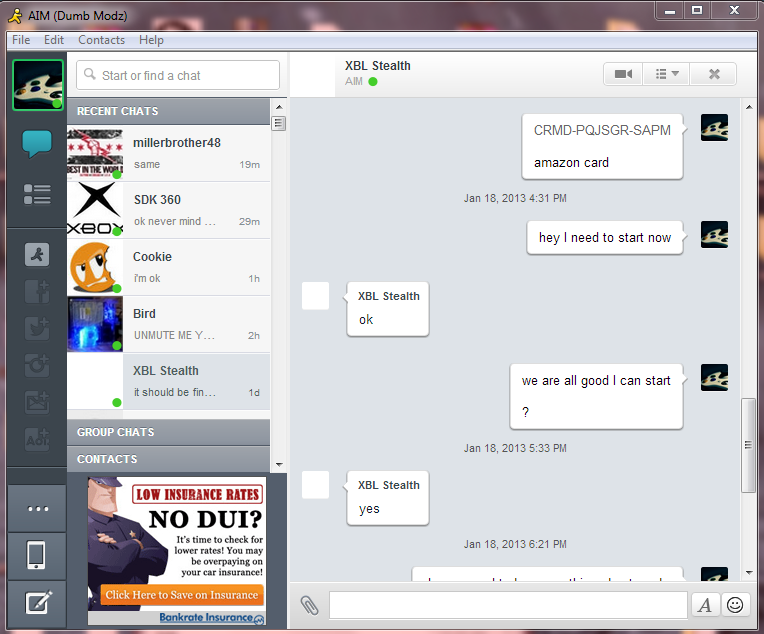
Task: Maximize the AIM window
Action: pos(697,11)
